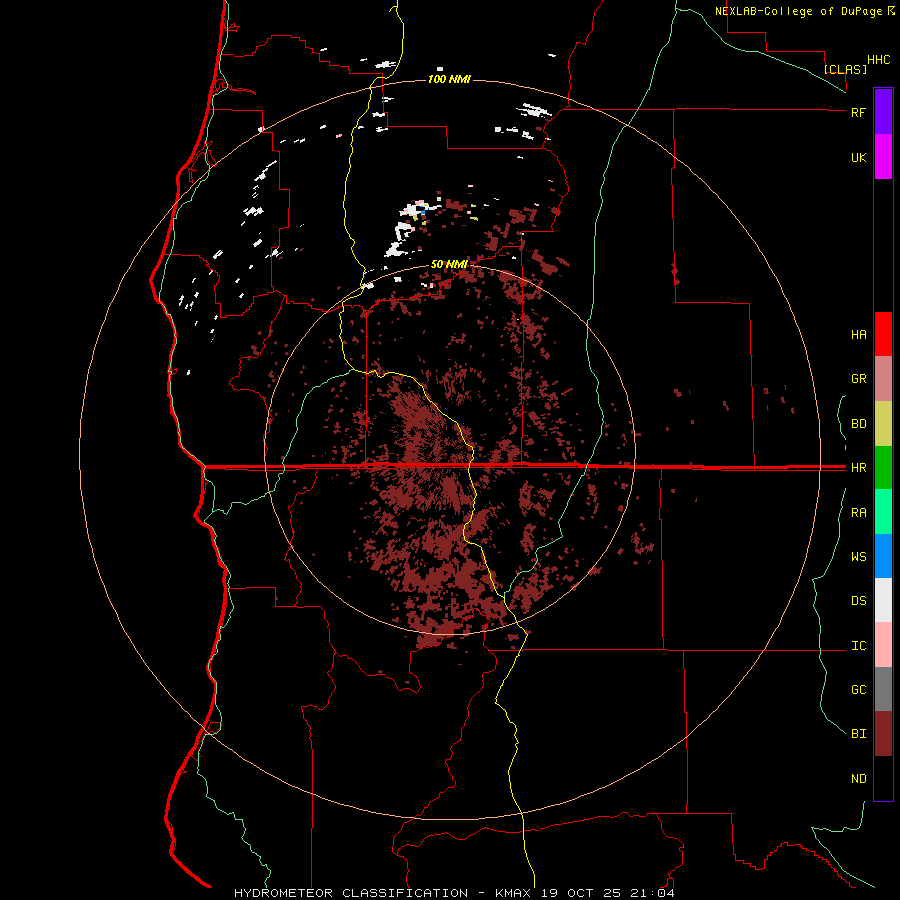Click the 100 NMI range ring label
The width and height of the screenshot is (900, 900).
point(449,79)
